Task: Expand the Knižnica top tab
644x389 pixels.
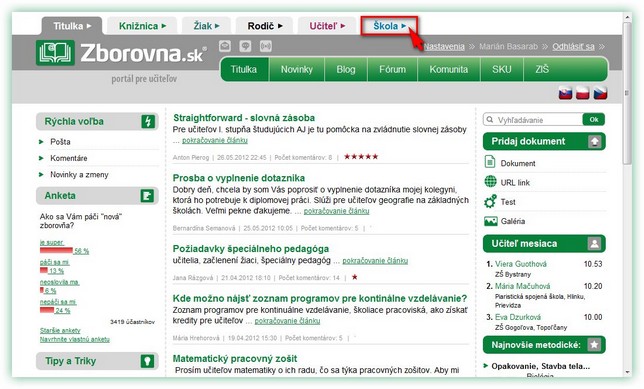Action: 142,26
